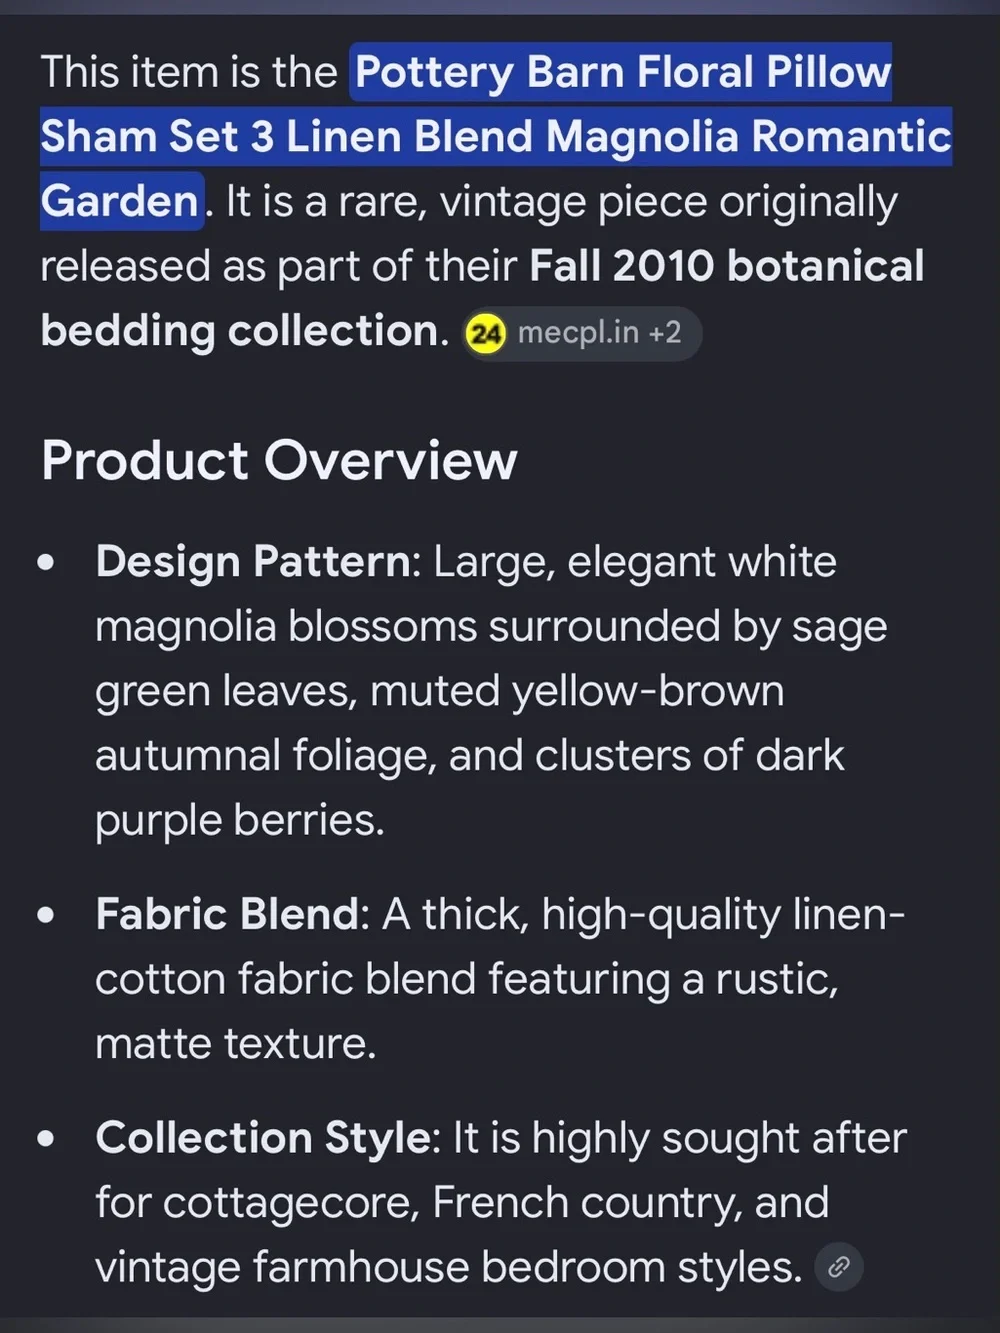Click Sham Set 3 Linen Blend Magnolia Romantic line
Viewport: 1000px width, 1333px height.
click(496, 137)
